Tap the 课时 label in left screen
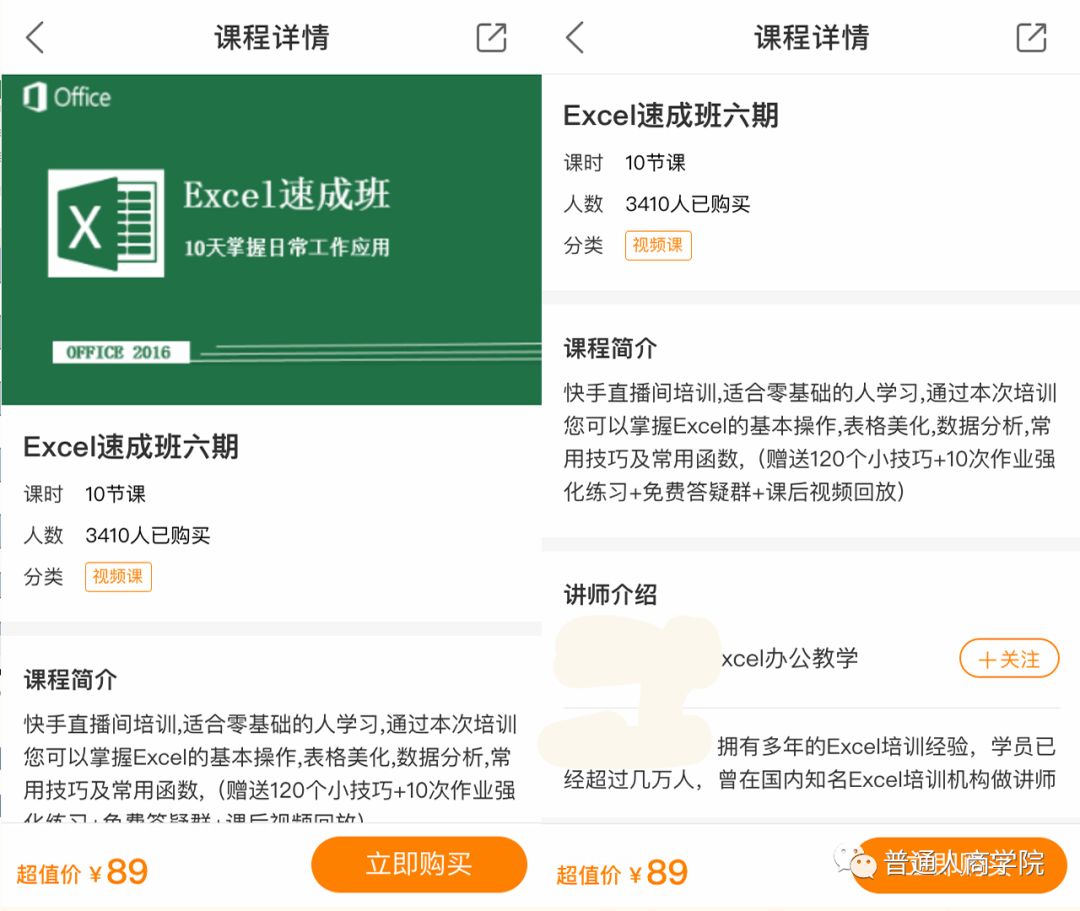Image resolution: width=1080 pixels, height=911 pixels. pos(43,494)
